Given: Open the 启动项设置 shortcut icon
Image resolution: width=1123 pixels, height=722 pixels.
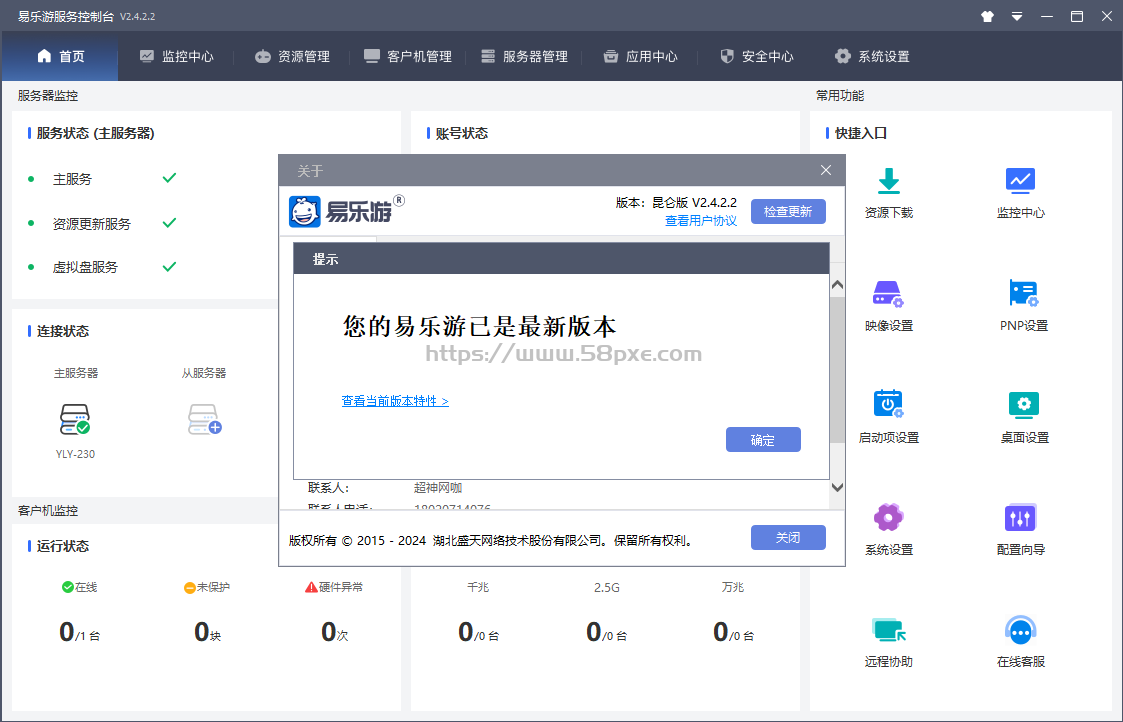Looking at the screenshot, I should click(x=889, y=405).
